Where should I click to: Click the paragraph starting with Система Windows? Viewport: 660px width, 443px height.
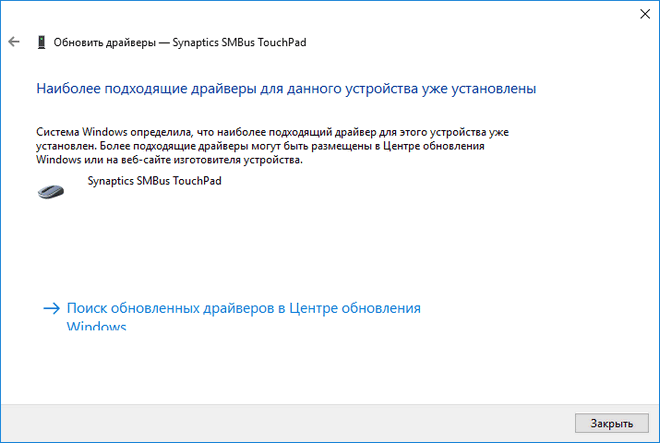tap(272, 146)
